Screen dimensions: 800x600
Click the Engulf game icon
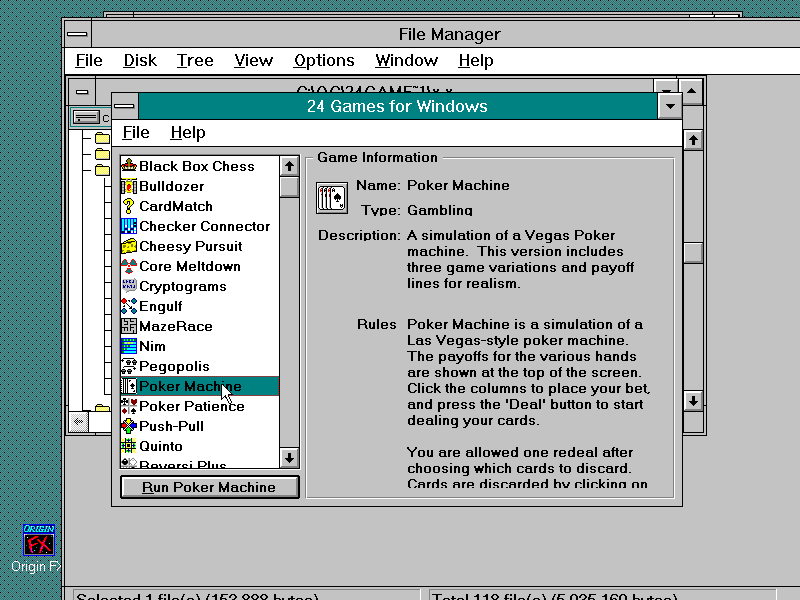[x=129, y=306]
